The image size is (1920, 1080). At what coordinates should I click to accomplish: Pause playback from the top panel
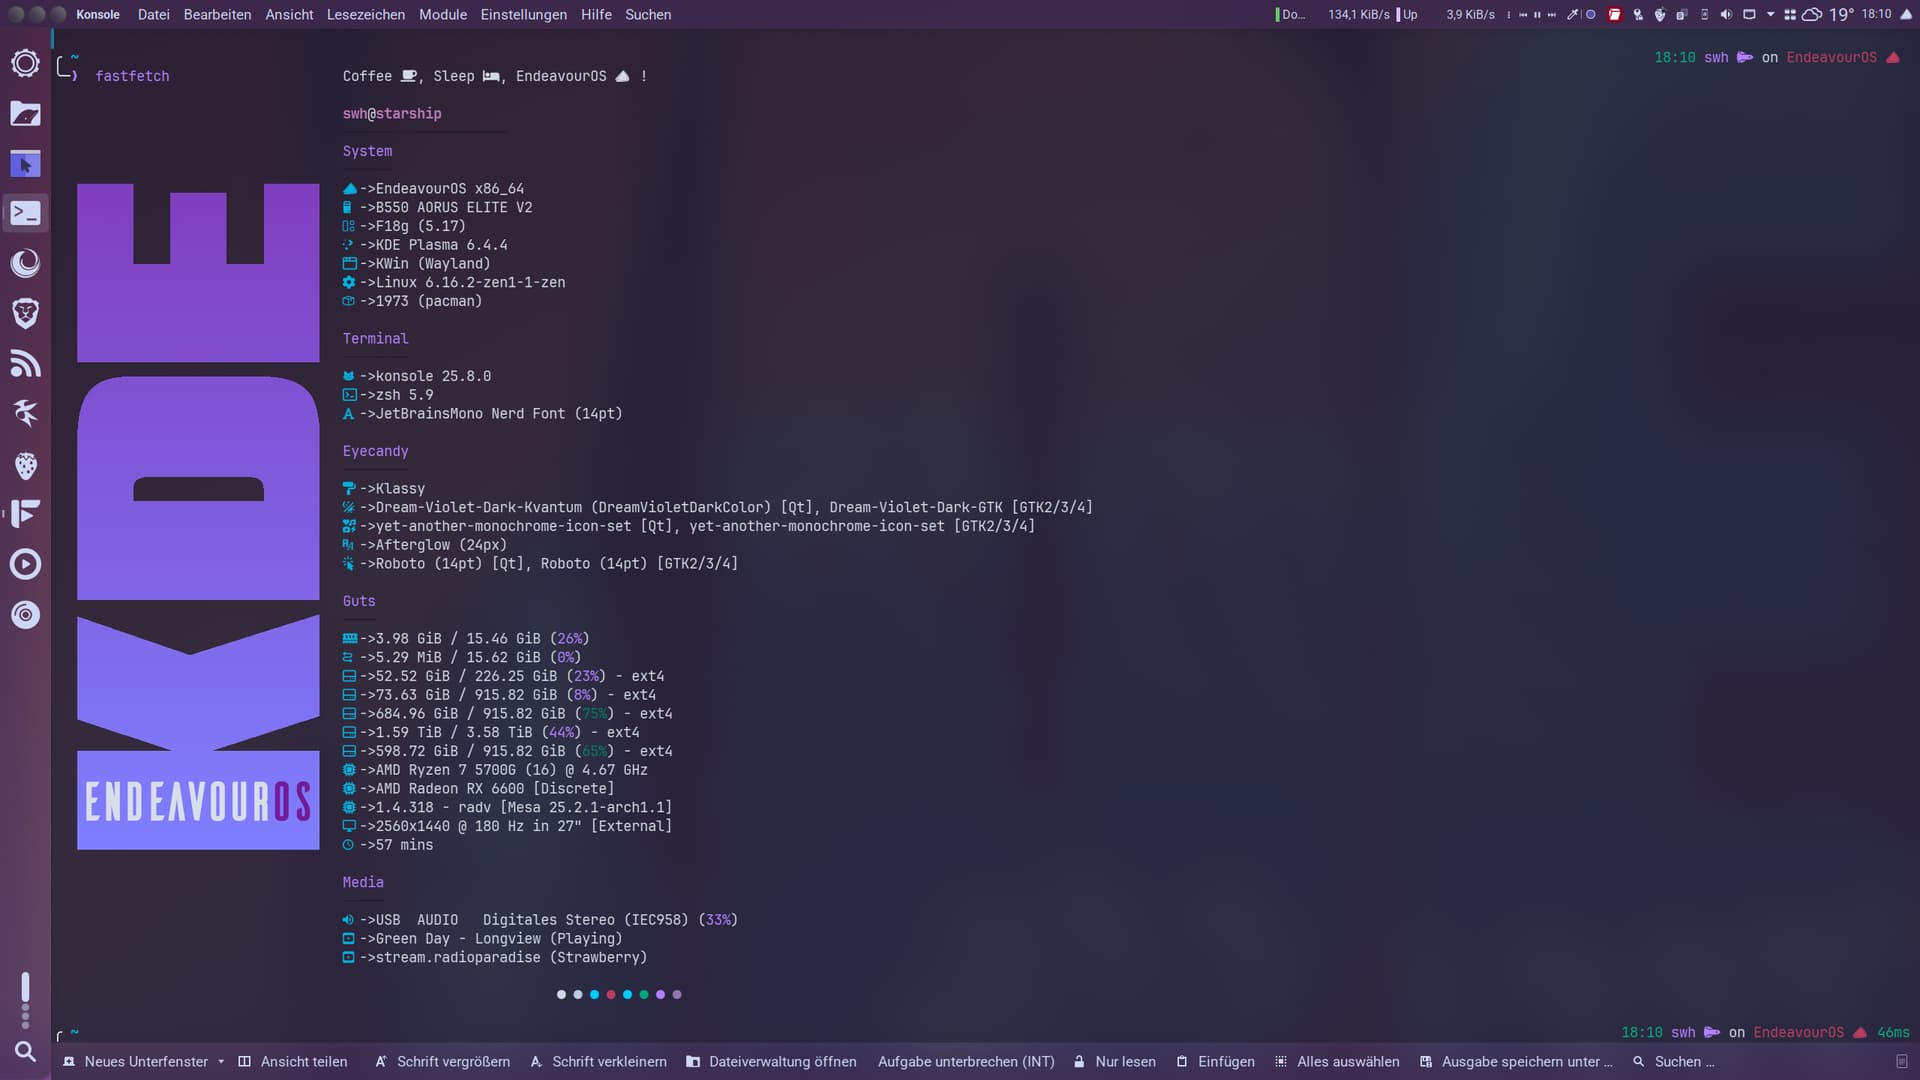coord(1537,15)
